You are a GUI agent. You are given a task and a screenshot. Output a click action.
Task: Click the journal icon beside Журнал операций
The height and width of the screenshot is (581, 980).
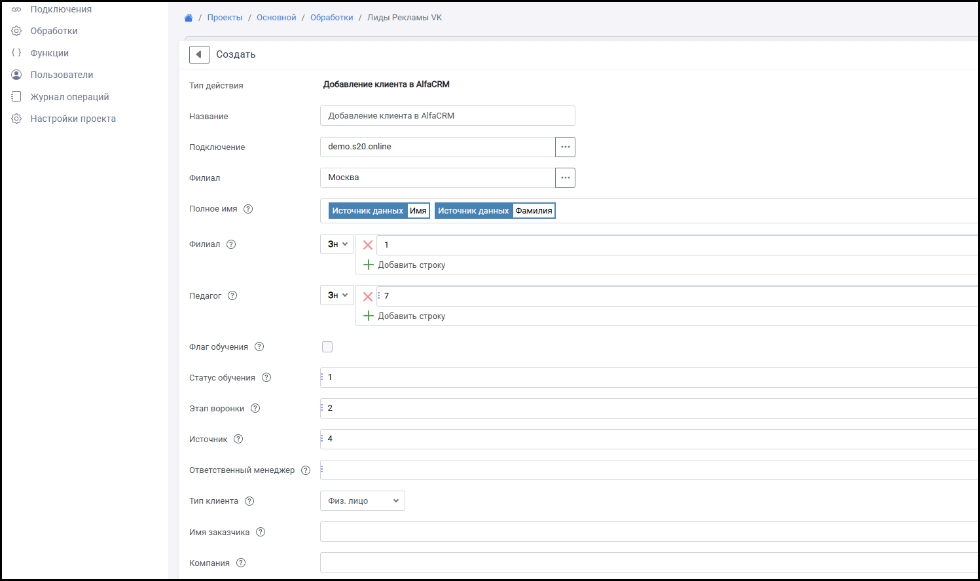17,96
